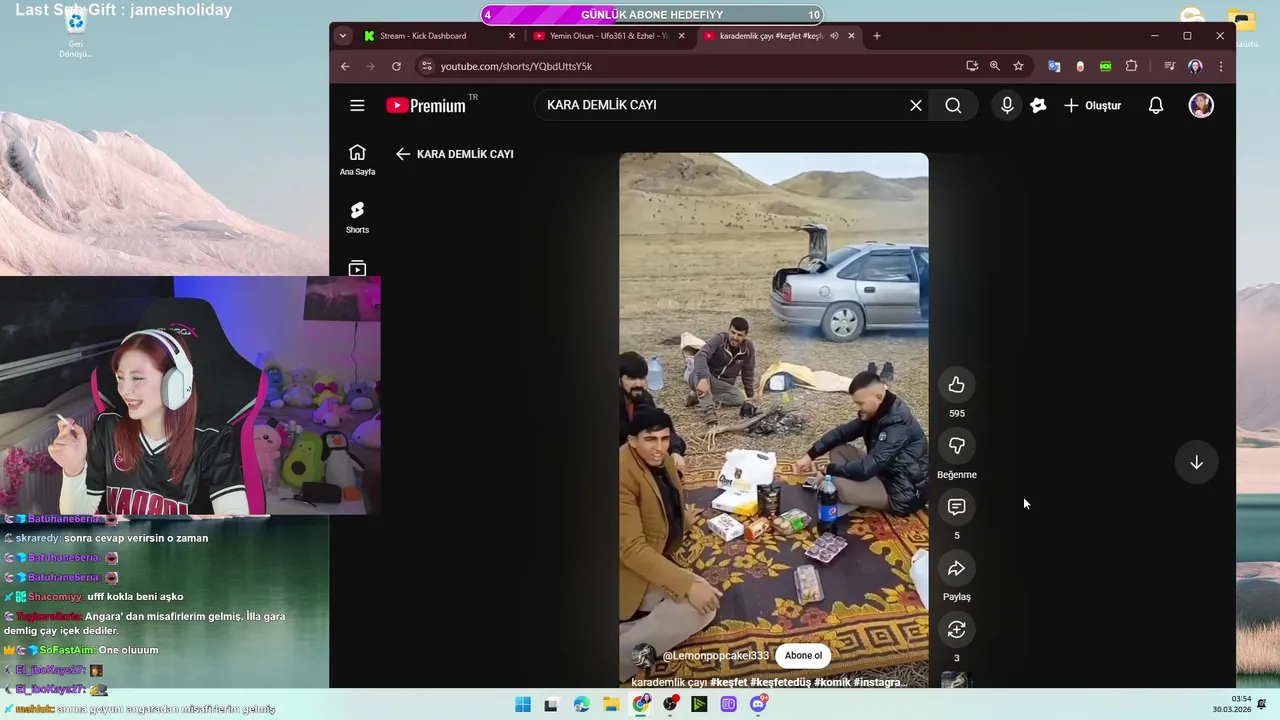Open the Chrome extensions puzzle menu
The height and width of the screenshot is (720, 1280).
1132,66
